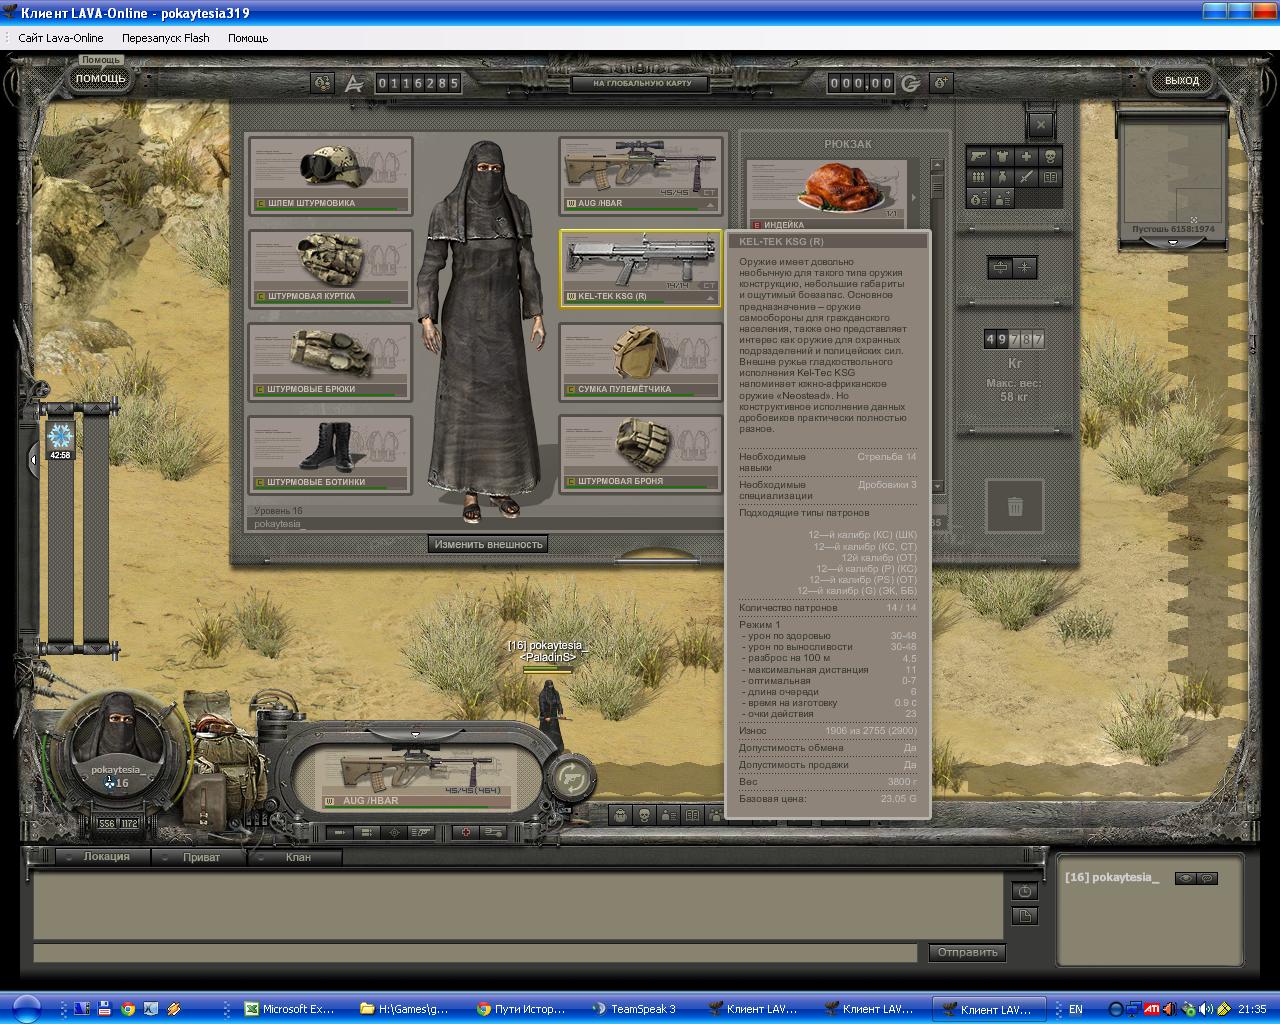Screen dimensions: 1280x1024
Task: Select the Штурмовые брюки pants slot
Action: click(x=331, y=361)
